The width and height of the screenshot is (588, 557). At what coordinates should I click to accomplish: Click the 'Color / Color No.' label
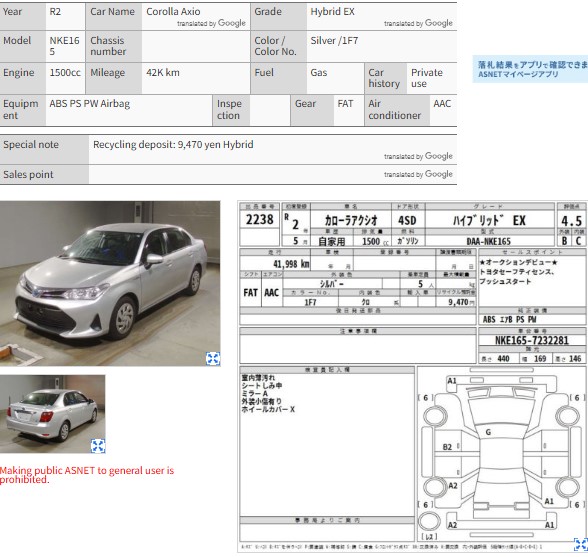pyautogui.click(x=275, y=46)
